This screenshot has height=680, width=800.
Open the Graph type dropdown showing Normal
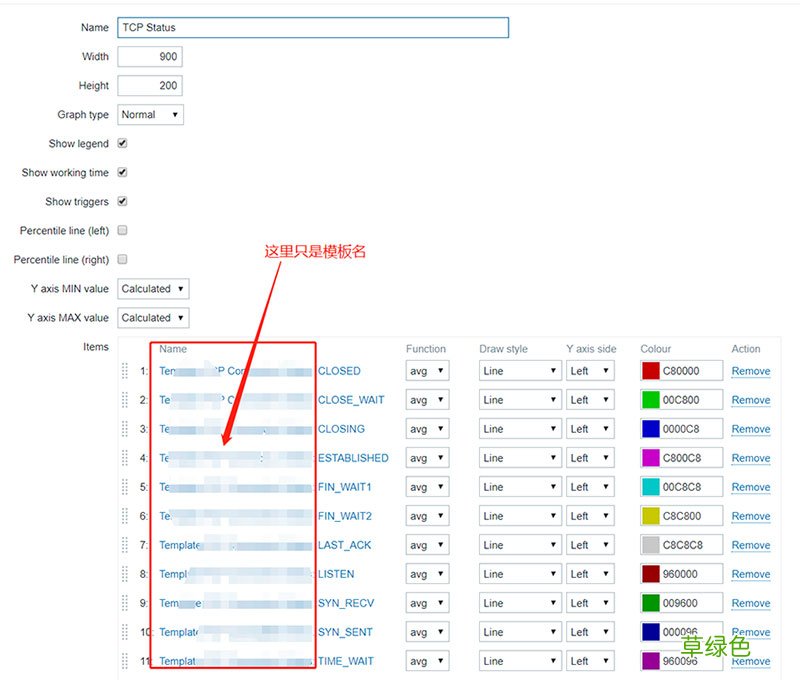tap(149, 114)
